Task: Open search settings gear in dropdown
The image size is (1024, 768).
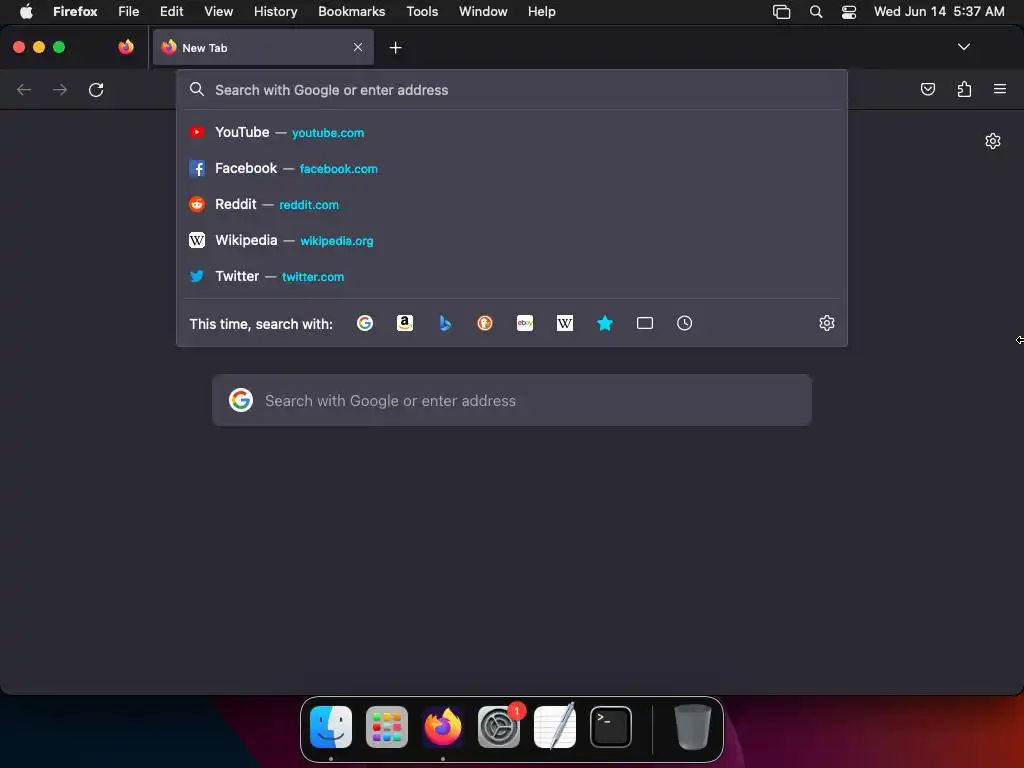Action: click(x=827, y=323)
